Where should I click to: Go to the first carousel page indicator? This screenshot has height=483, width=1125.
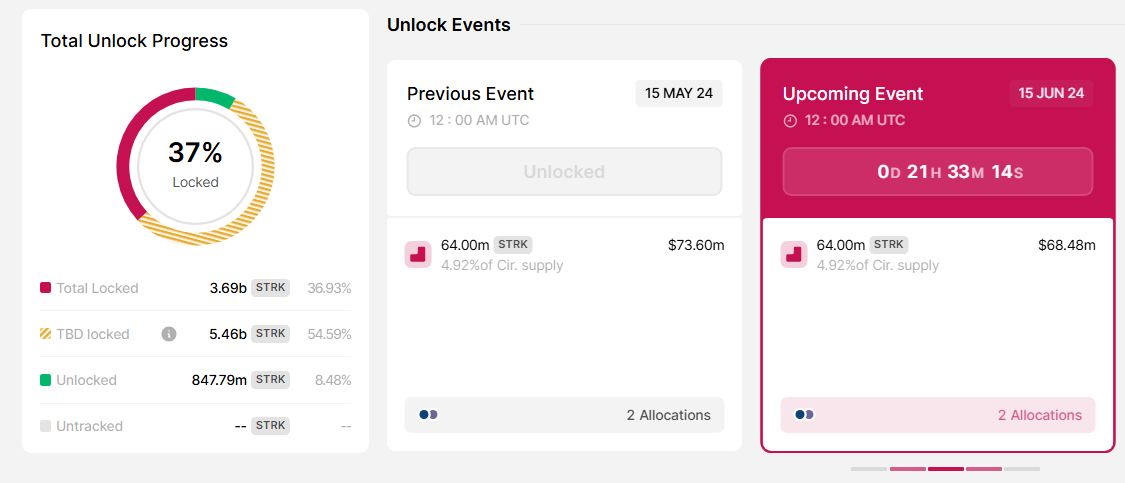pyautogui.click(x=869, y=468)
